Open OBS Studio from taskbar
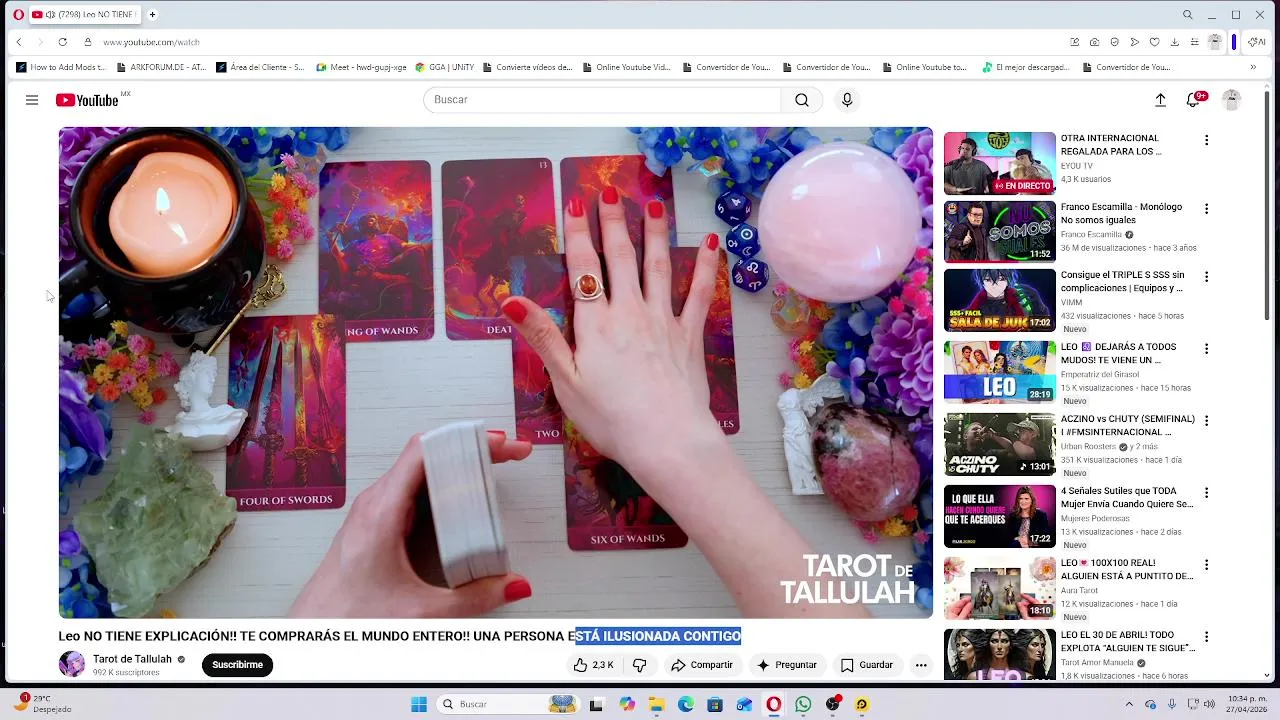 833,705
